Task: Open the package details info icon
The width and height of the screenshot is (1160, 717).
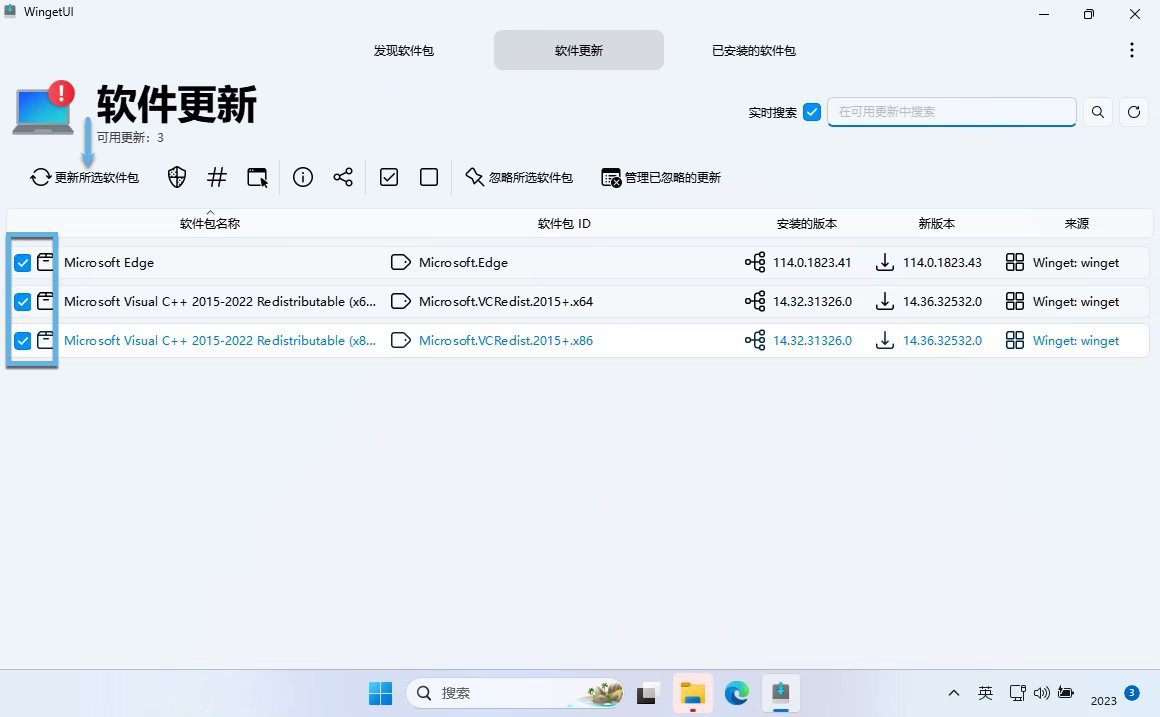Action: click(x=303, y=178)
